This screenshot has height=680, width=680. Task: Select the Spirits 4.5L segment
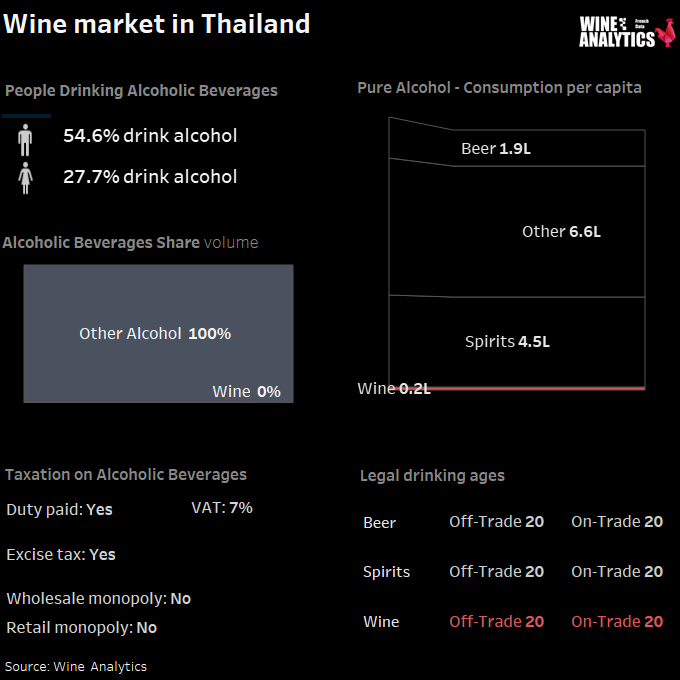pos(517,341)
